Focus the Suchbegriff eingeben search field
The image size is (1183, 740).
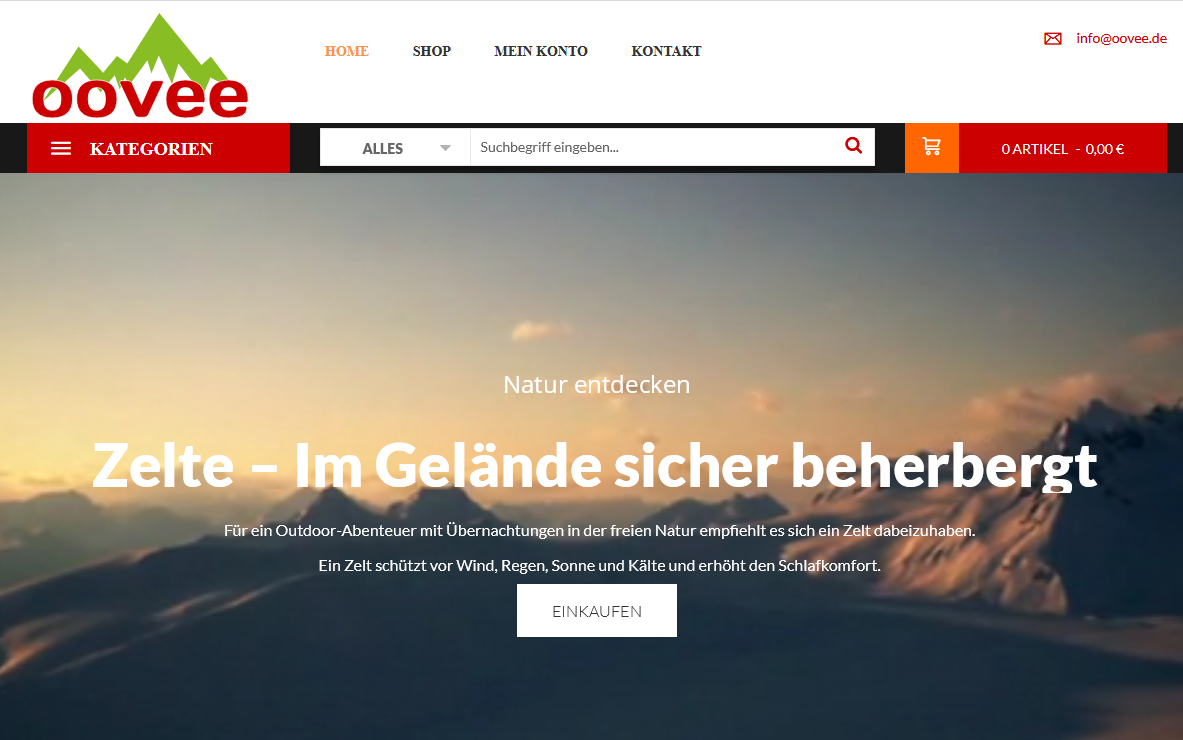656,147
